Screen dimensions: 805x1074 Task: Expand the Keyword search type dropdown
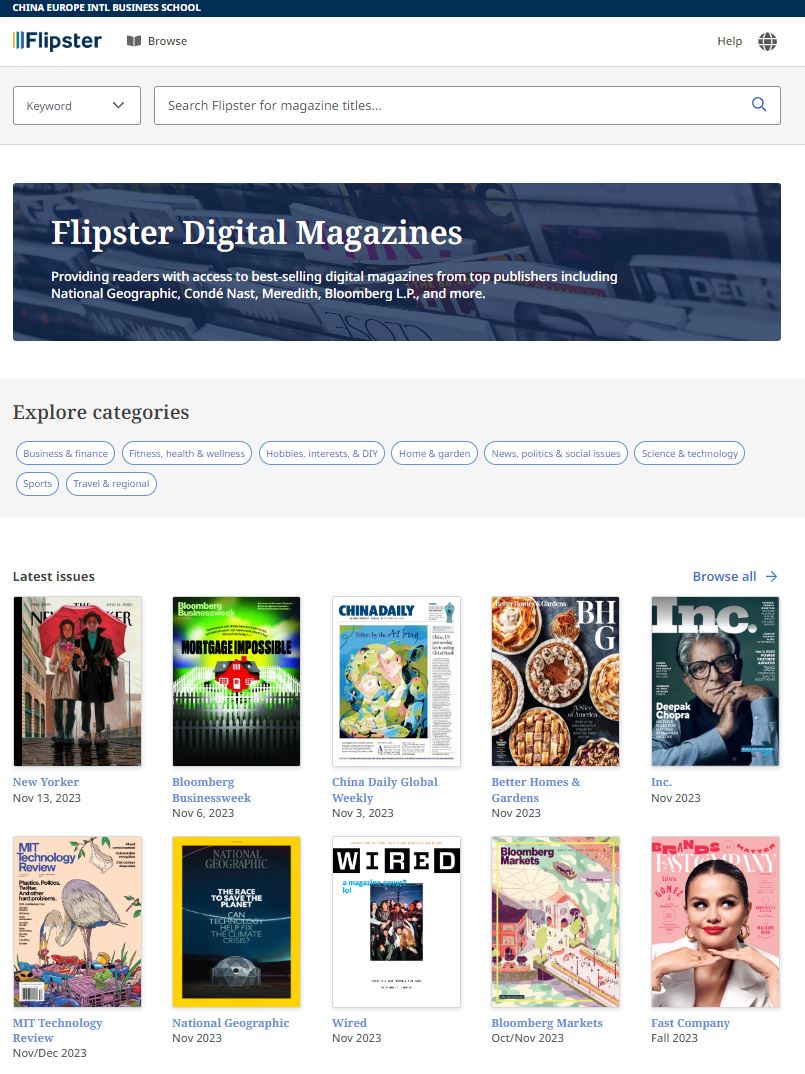[76, 105]
